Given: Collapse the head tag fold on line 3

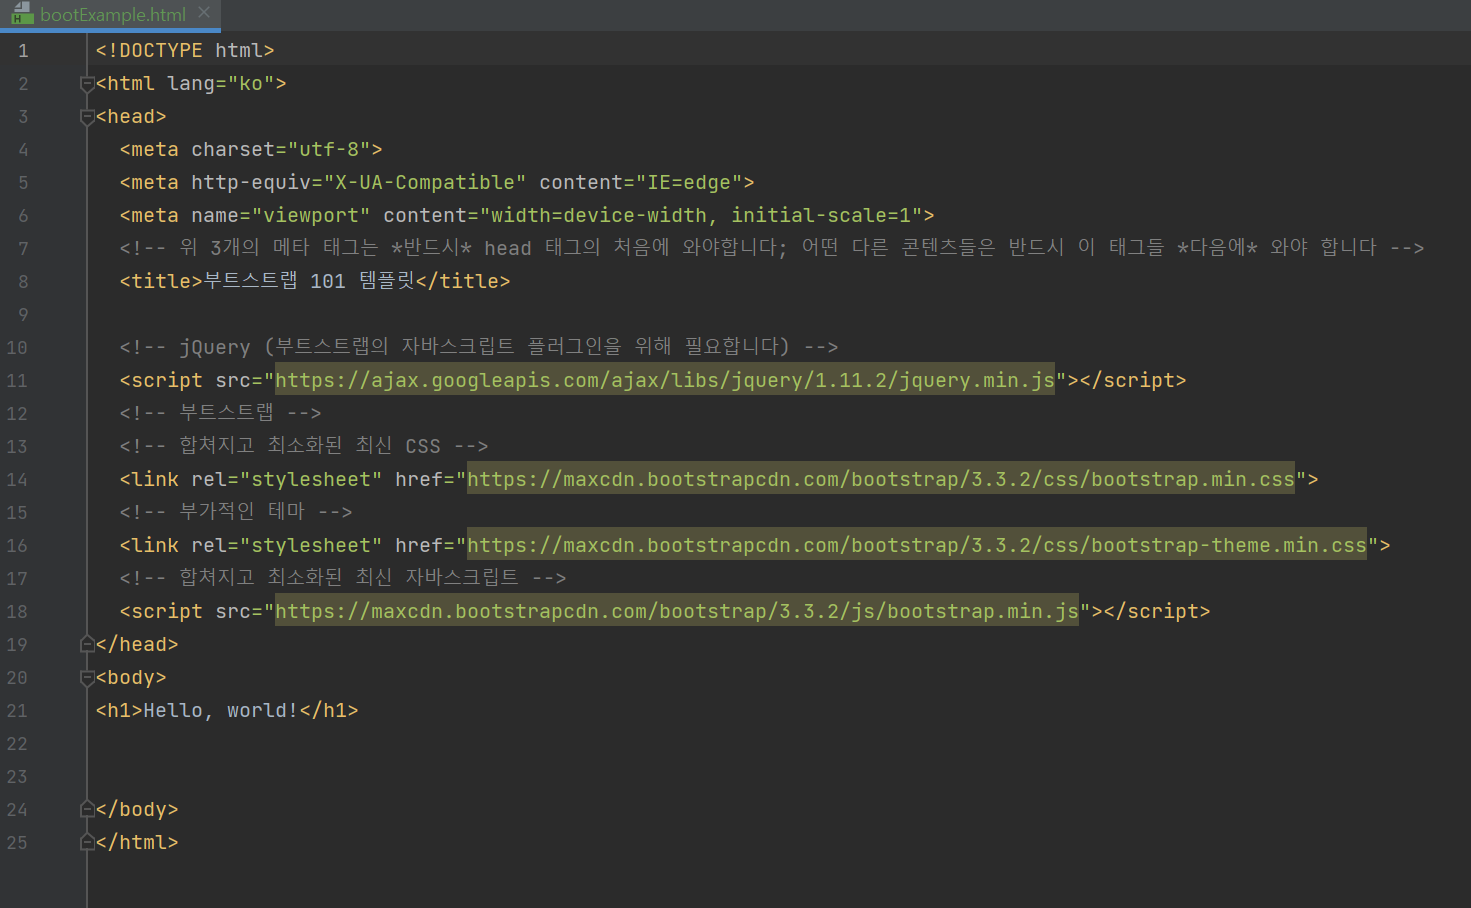Looking at the screenshot, I should 87,117.
